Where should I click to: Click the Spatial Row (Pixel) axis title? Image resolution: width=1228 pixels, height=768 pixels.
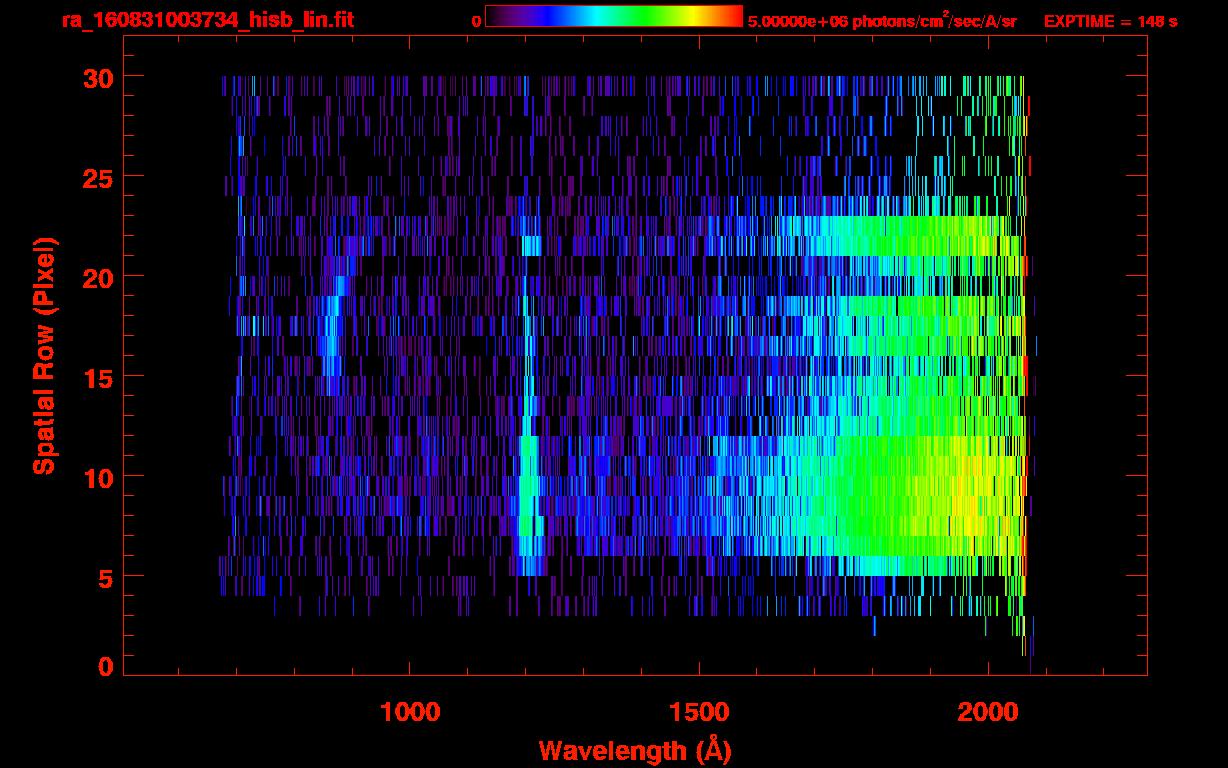43,355
